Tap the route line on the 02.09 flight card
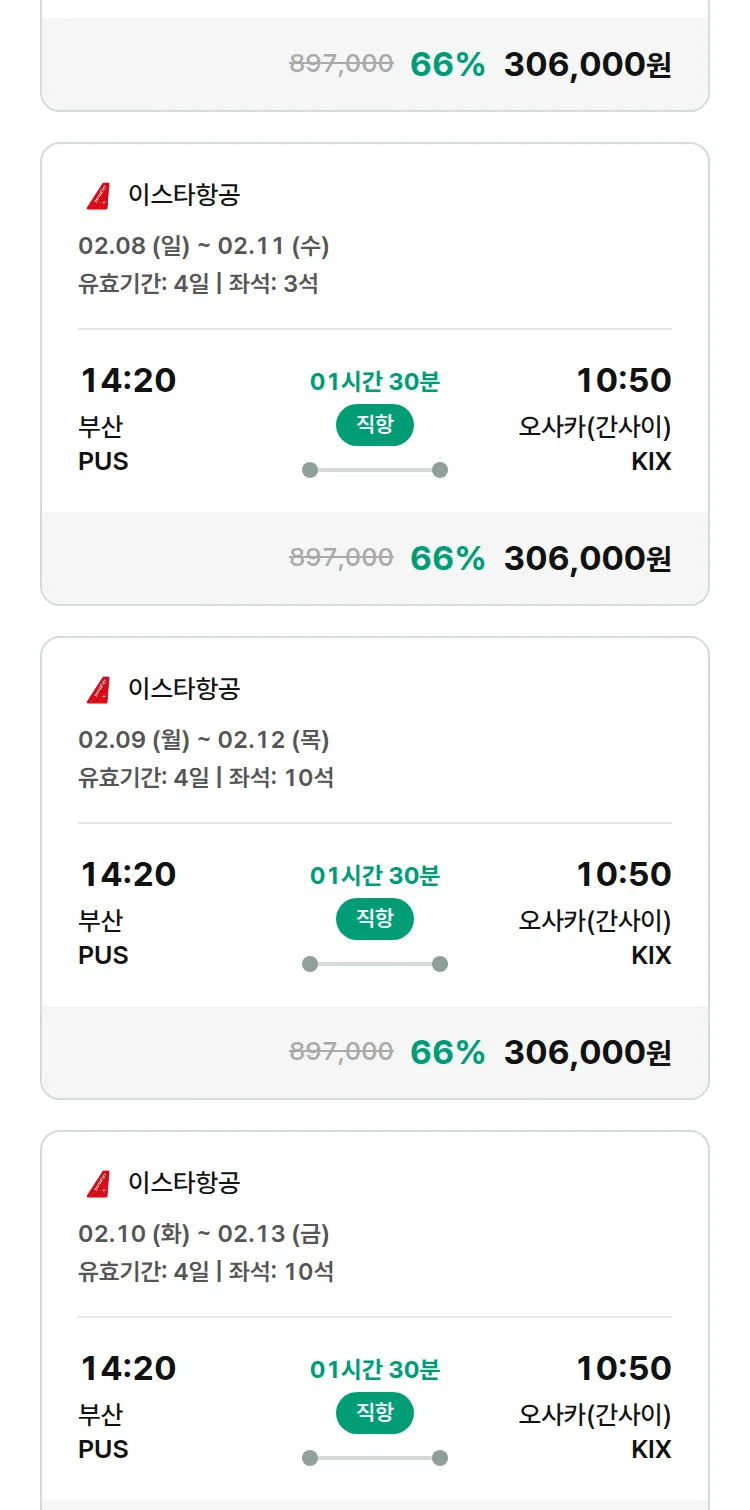Viewport: 750px width, 1510px height. coord(374,964)
